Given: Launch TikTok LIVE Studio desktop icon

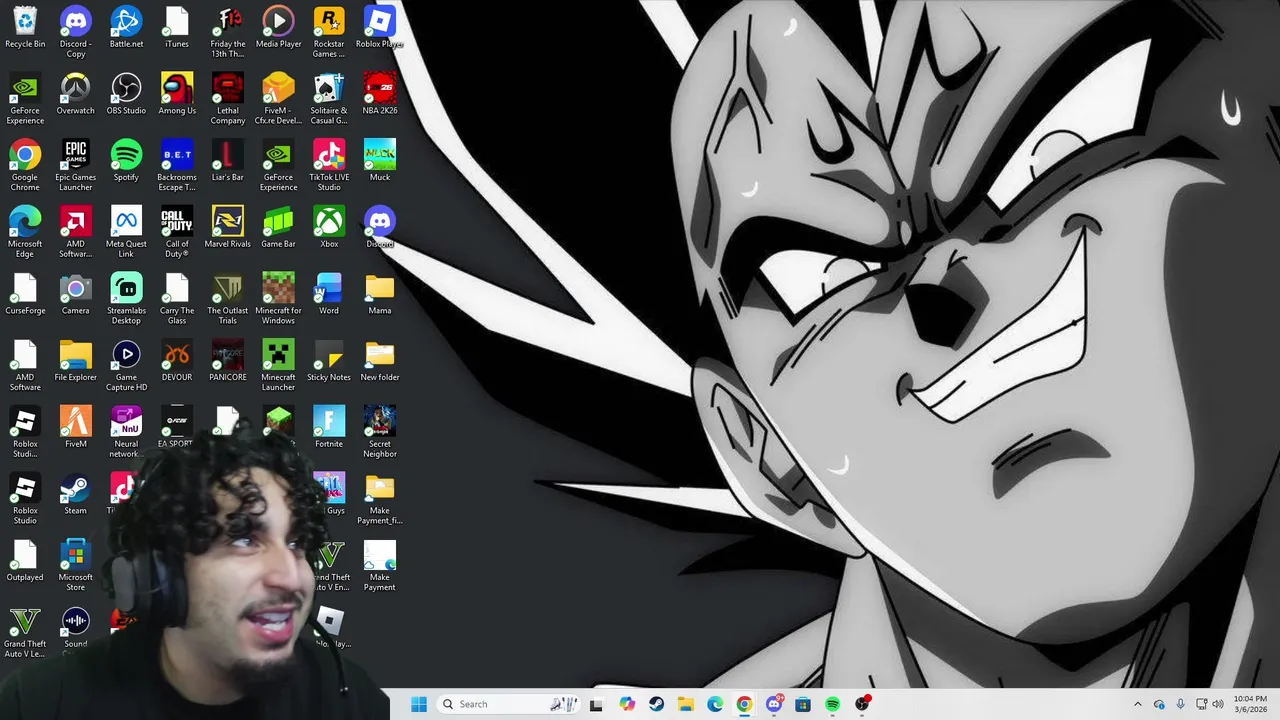Looking at the screenshot, I should point(329,165).
